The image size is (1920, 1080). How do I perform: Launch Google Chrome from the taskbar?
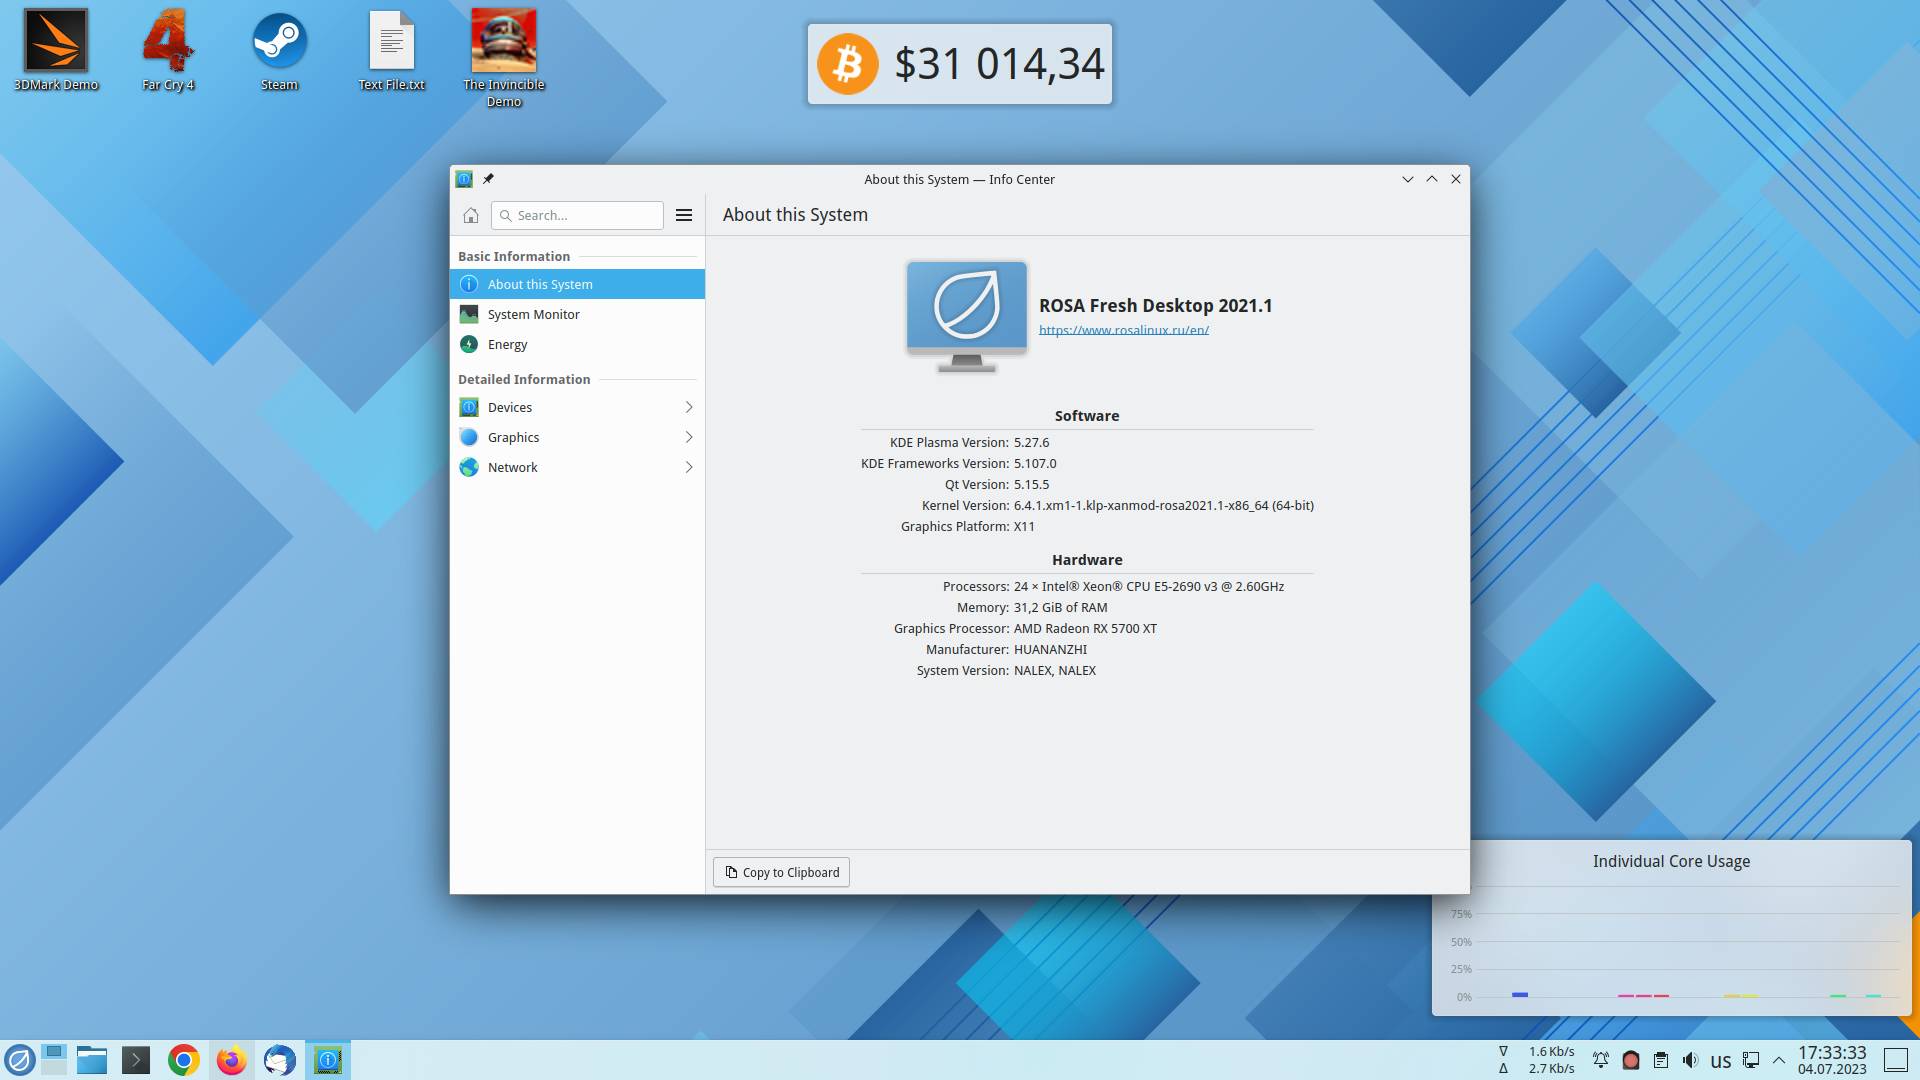(184, 1060)
